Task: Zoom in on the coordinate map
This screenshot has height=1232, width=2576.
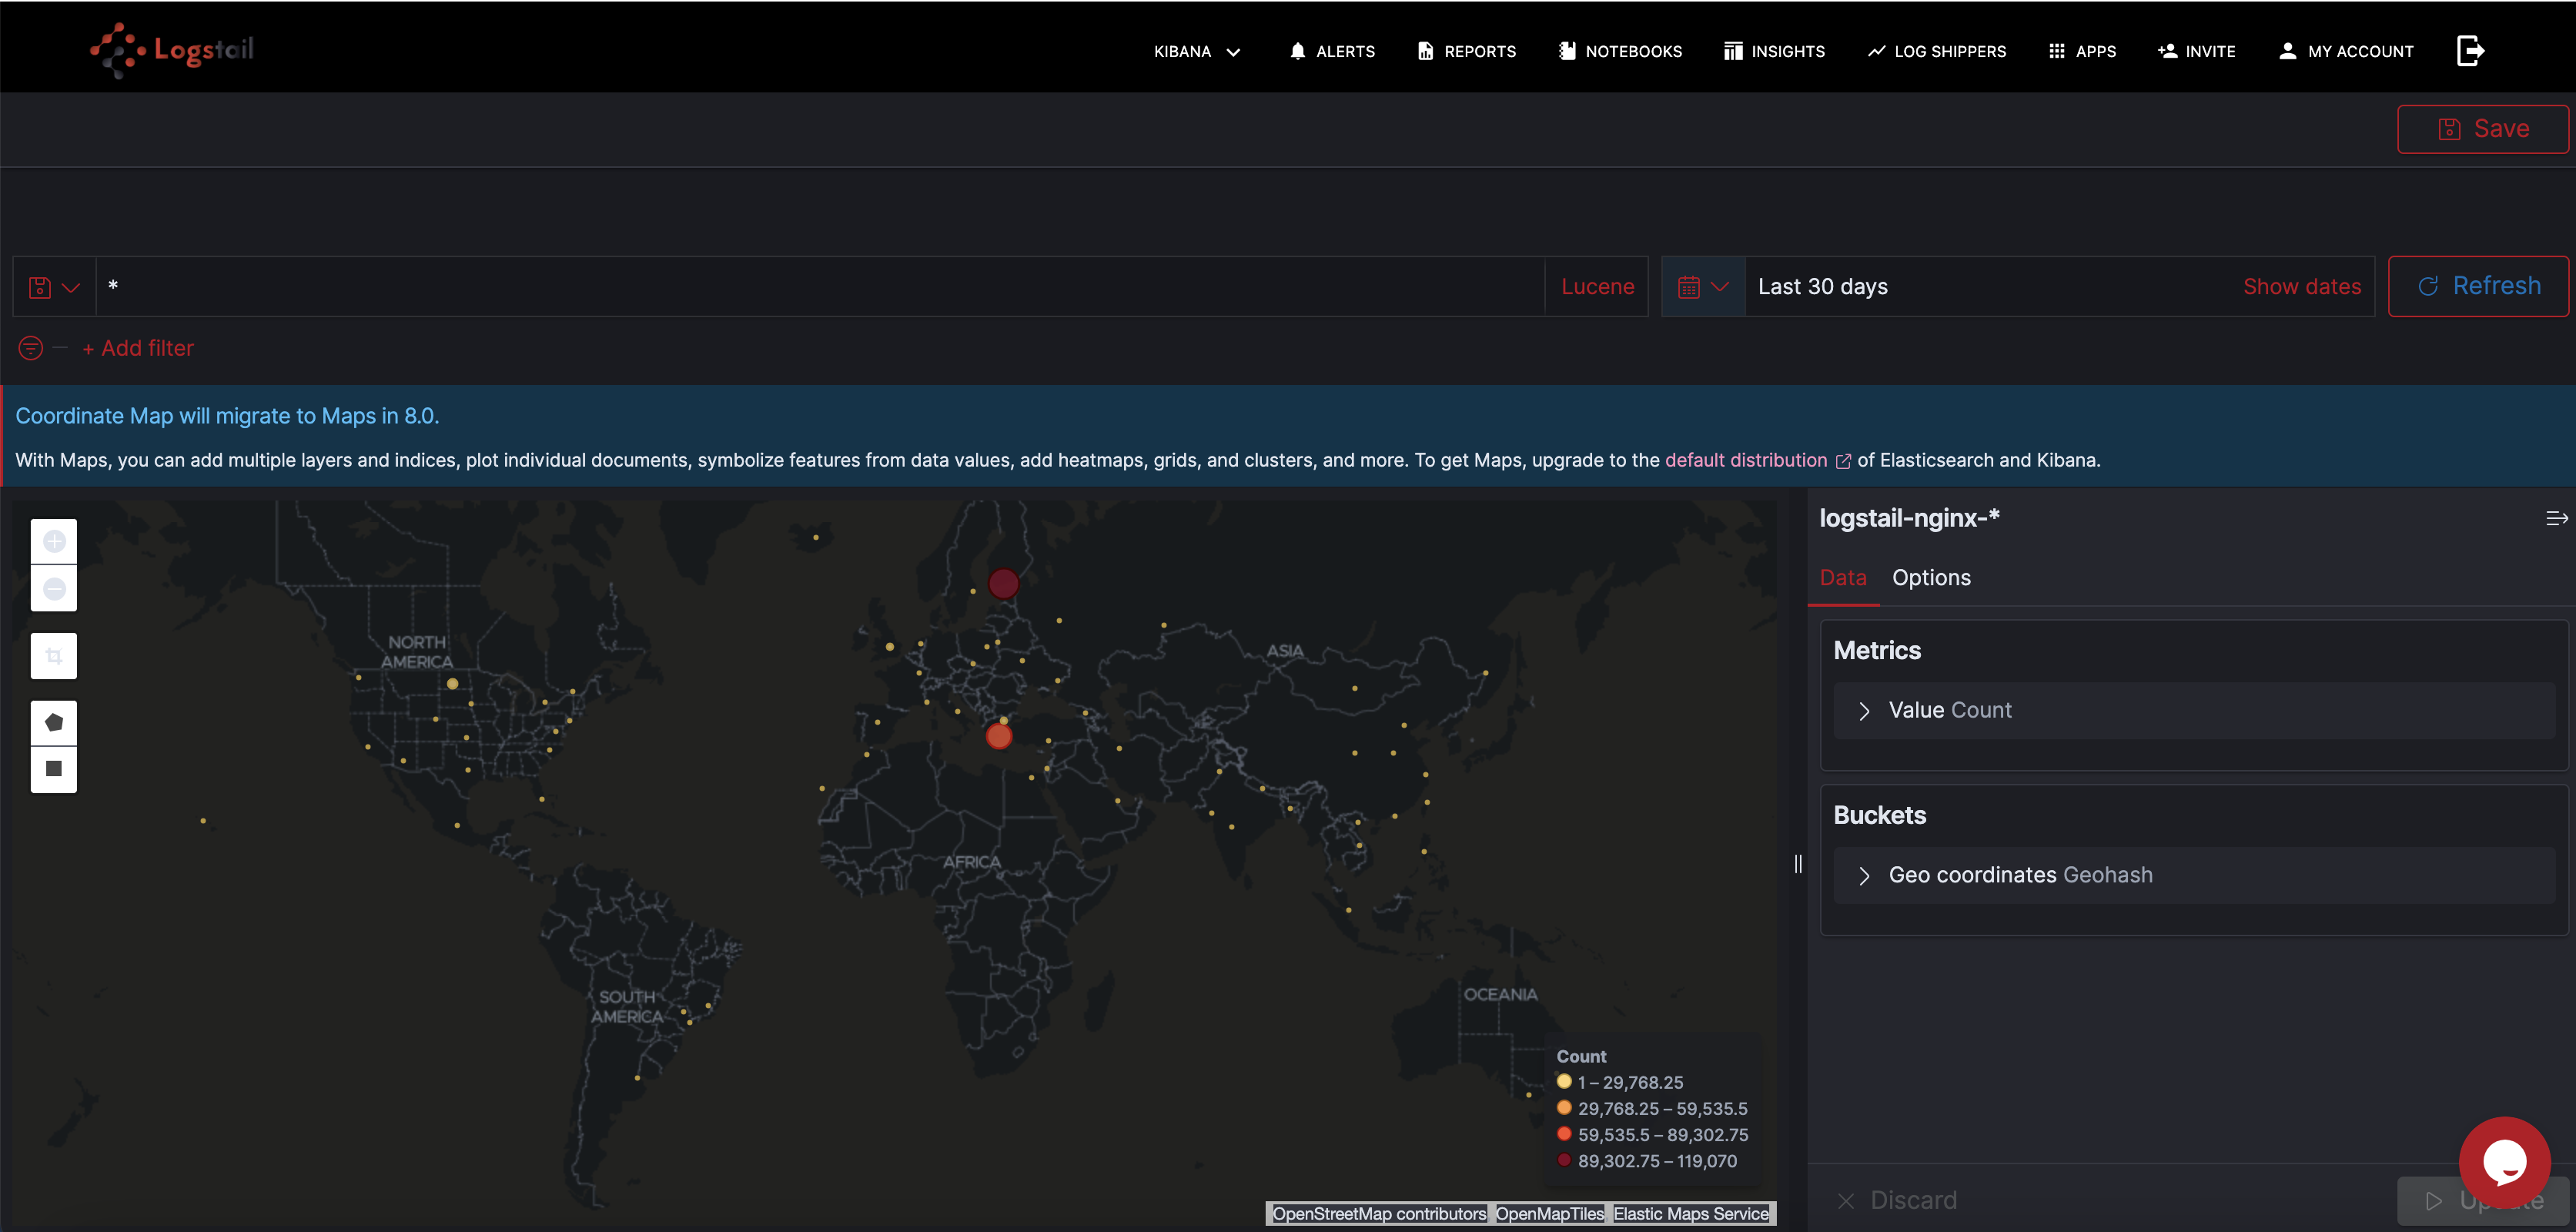Action: click(x=54, y=541)
